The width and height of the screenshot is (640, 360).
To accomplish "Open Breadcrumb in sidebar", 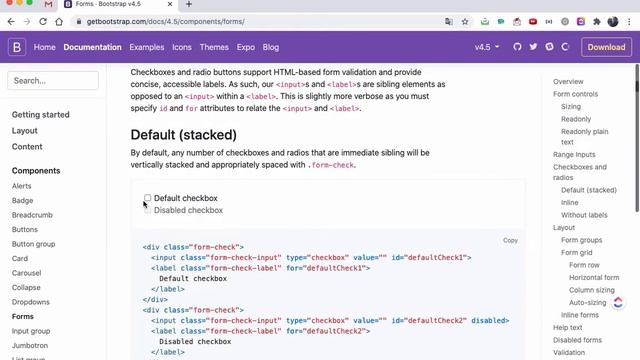I will [x=32, y=215].
